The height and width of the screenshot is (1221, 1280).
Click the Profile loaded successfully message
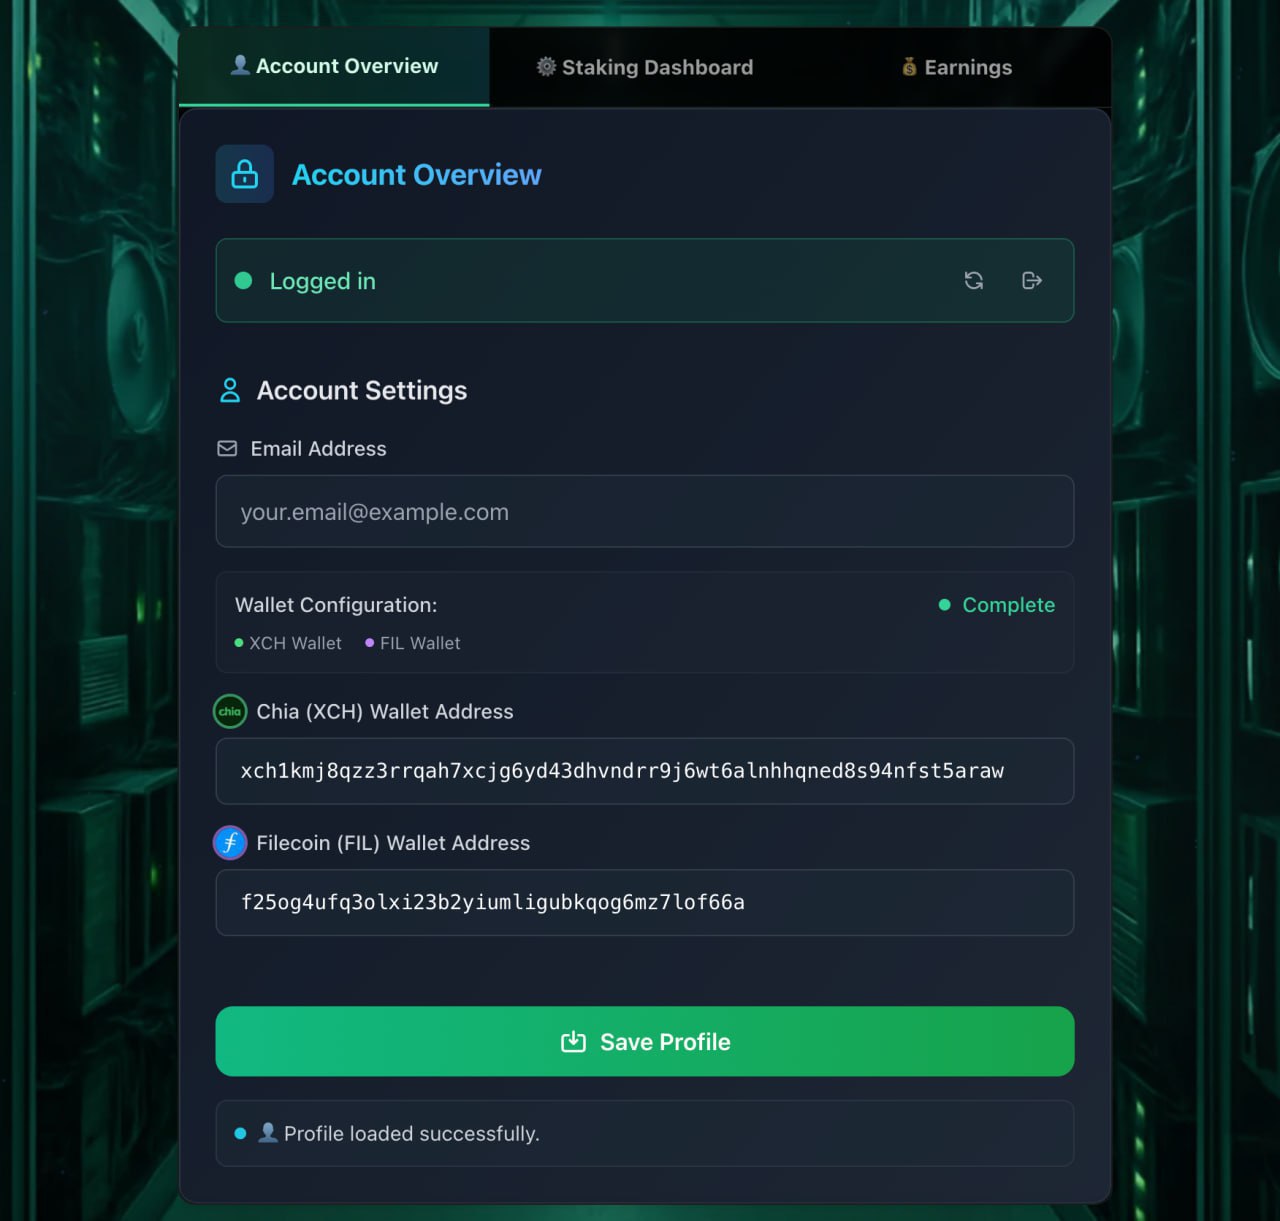[411, 1134]
